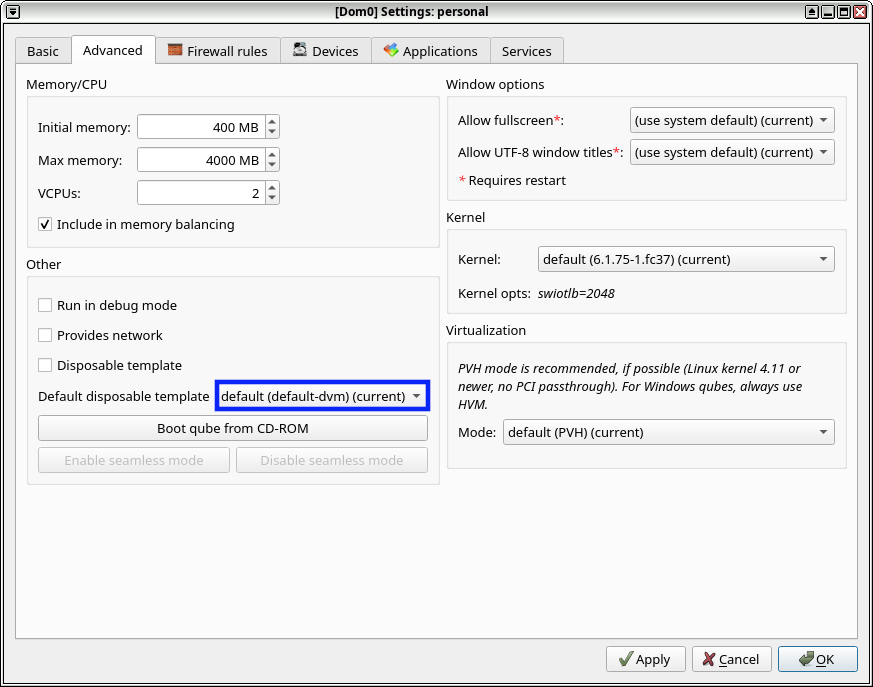The height and width of the screenshot is (687, 873).
Task: Click the Window options heading
Action: click(x=495, y=84)
